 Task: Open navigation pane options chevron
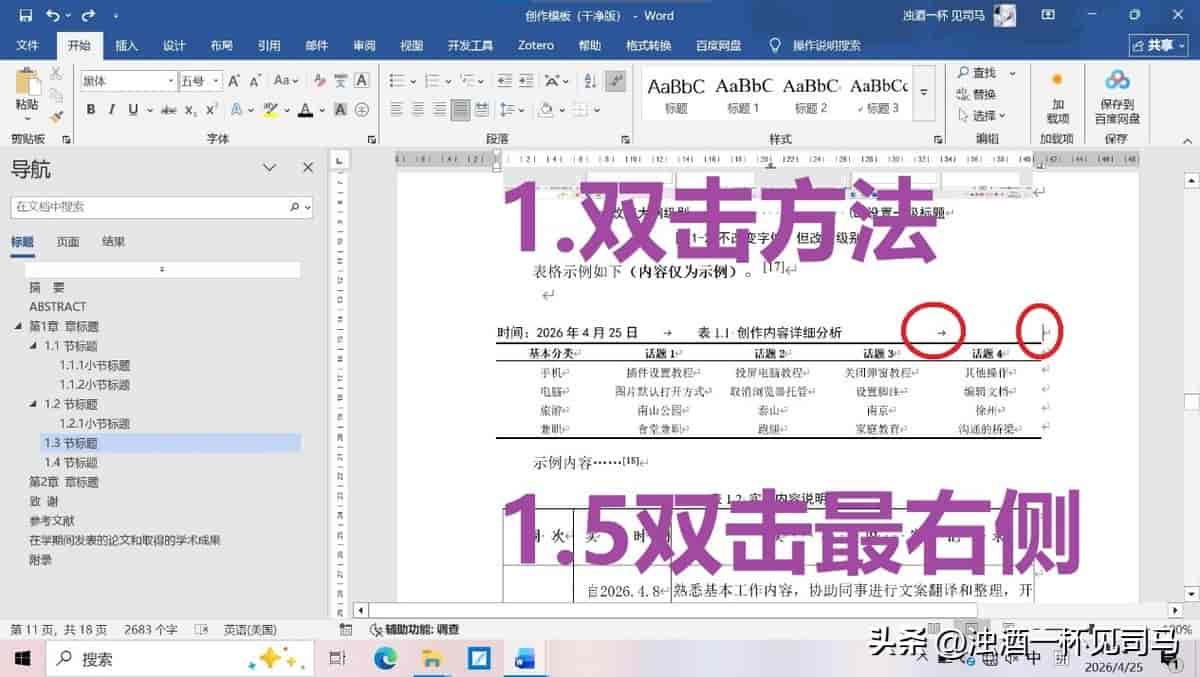pyautogui.click(x=269, y=168)
